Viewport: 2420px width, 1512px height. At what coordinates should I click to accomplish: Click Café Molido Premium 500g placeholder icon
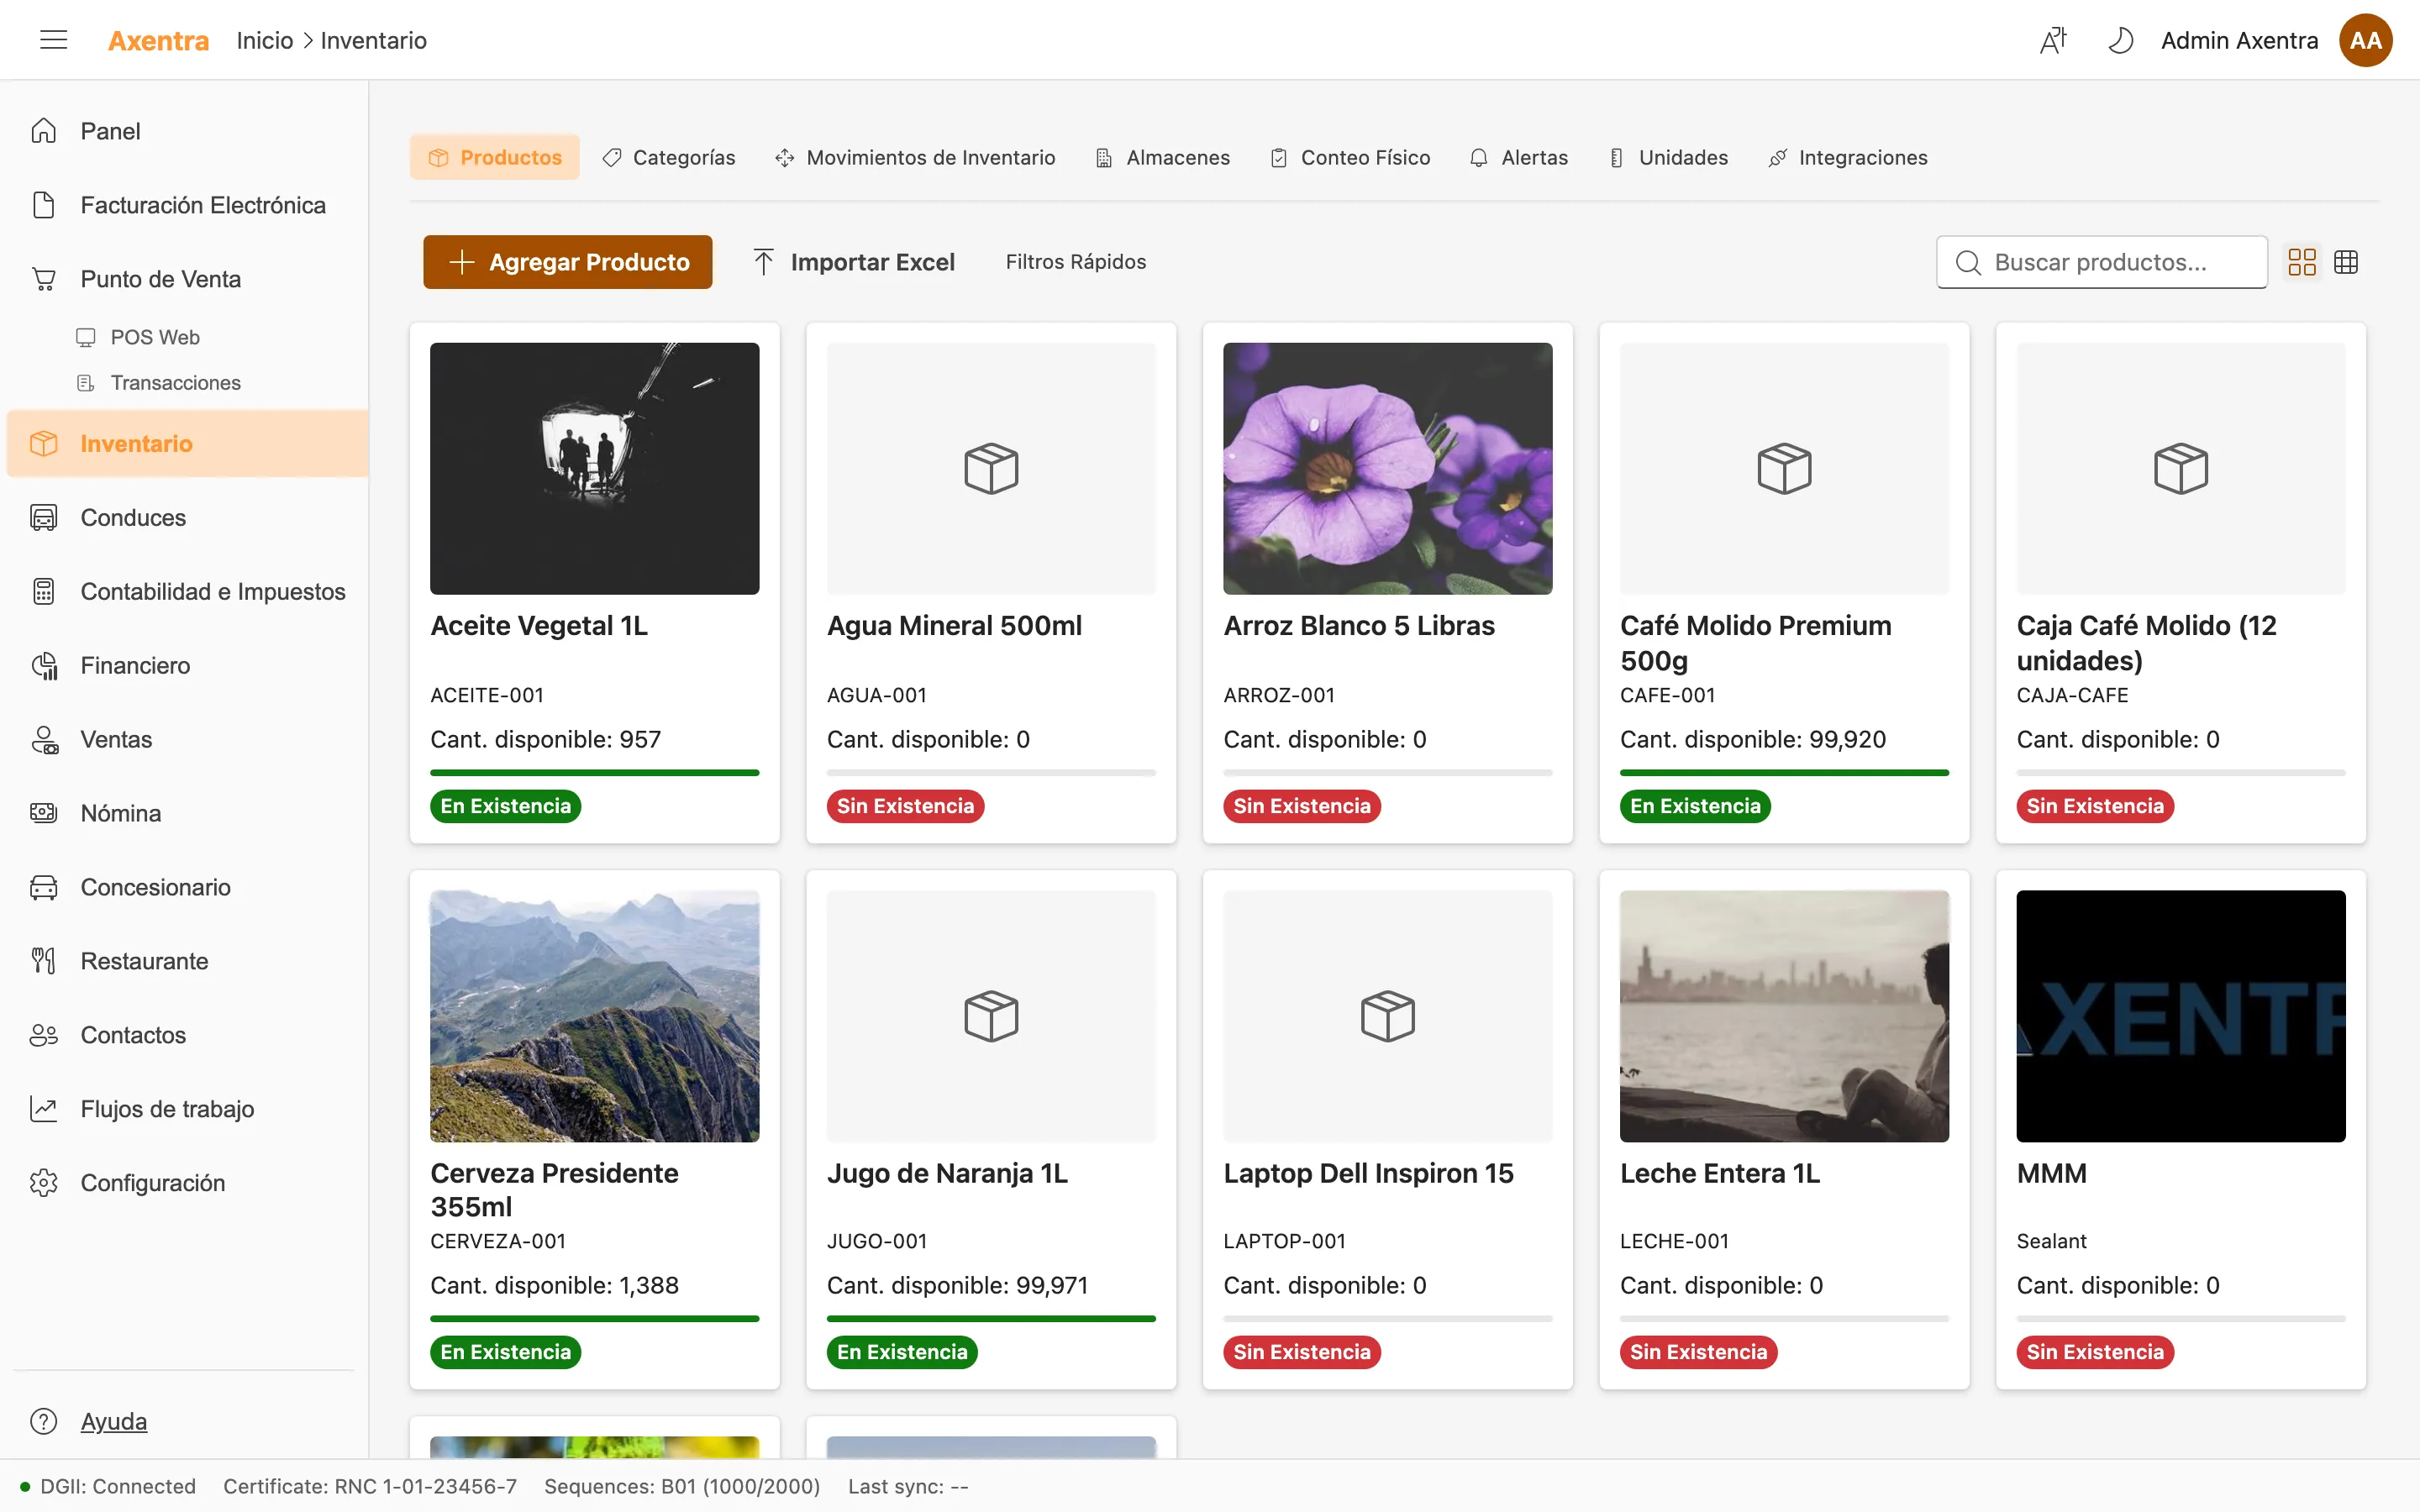pos(1784,468)
